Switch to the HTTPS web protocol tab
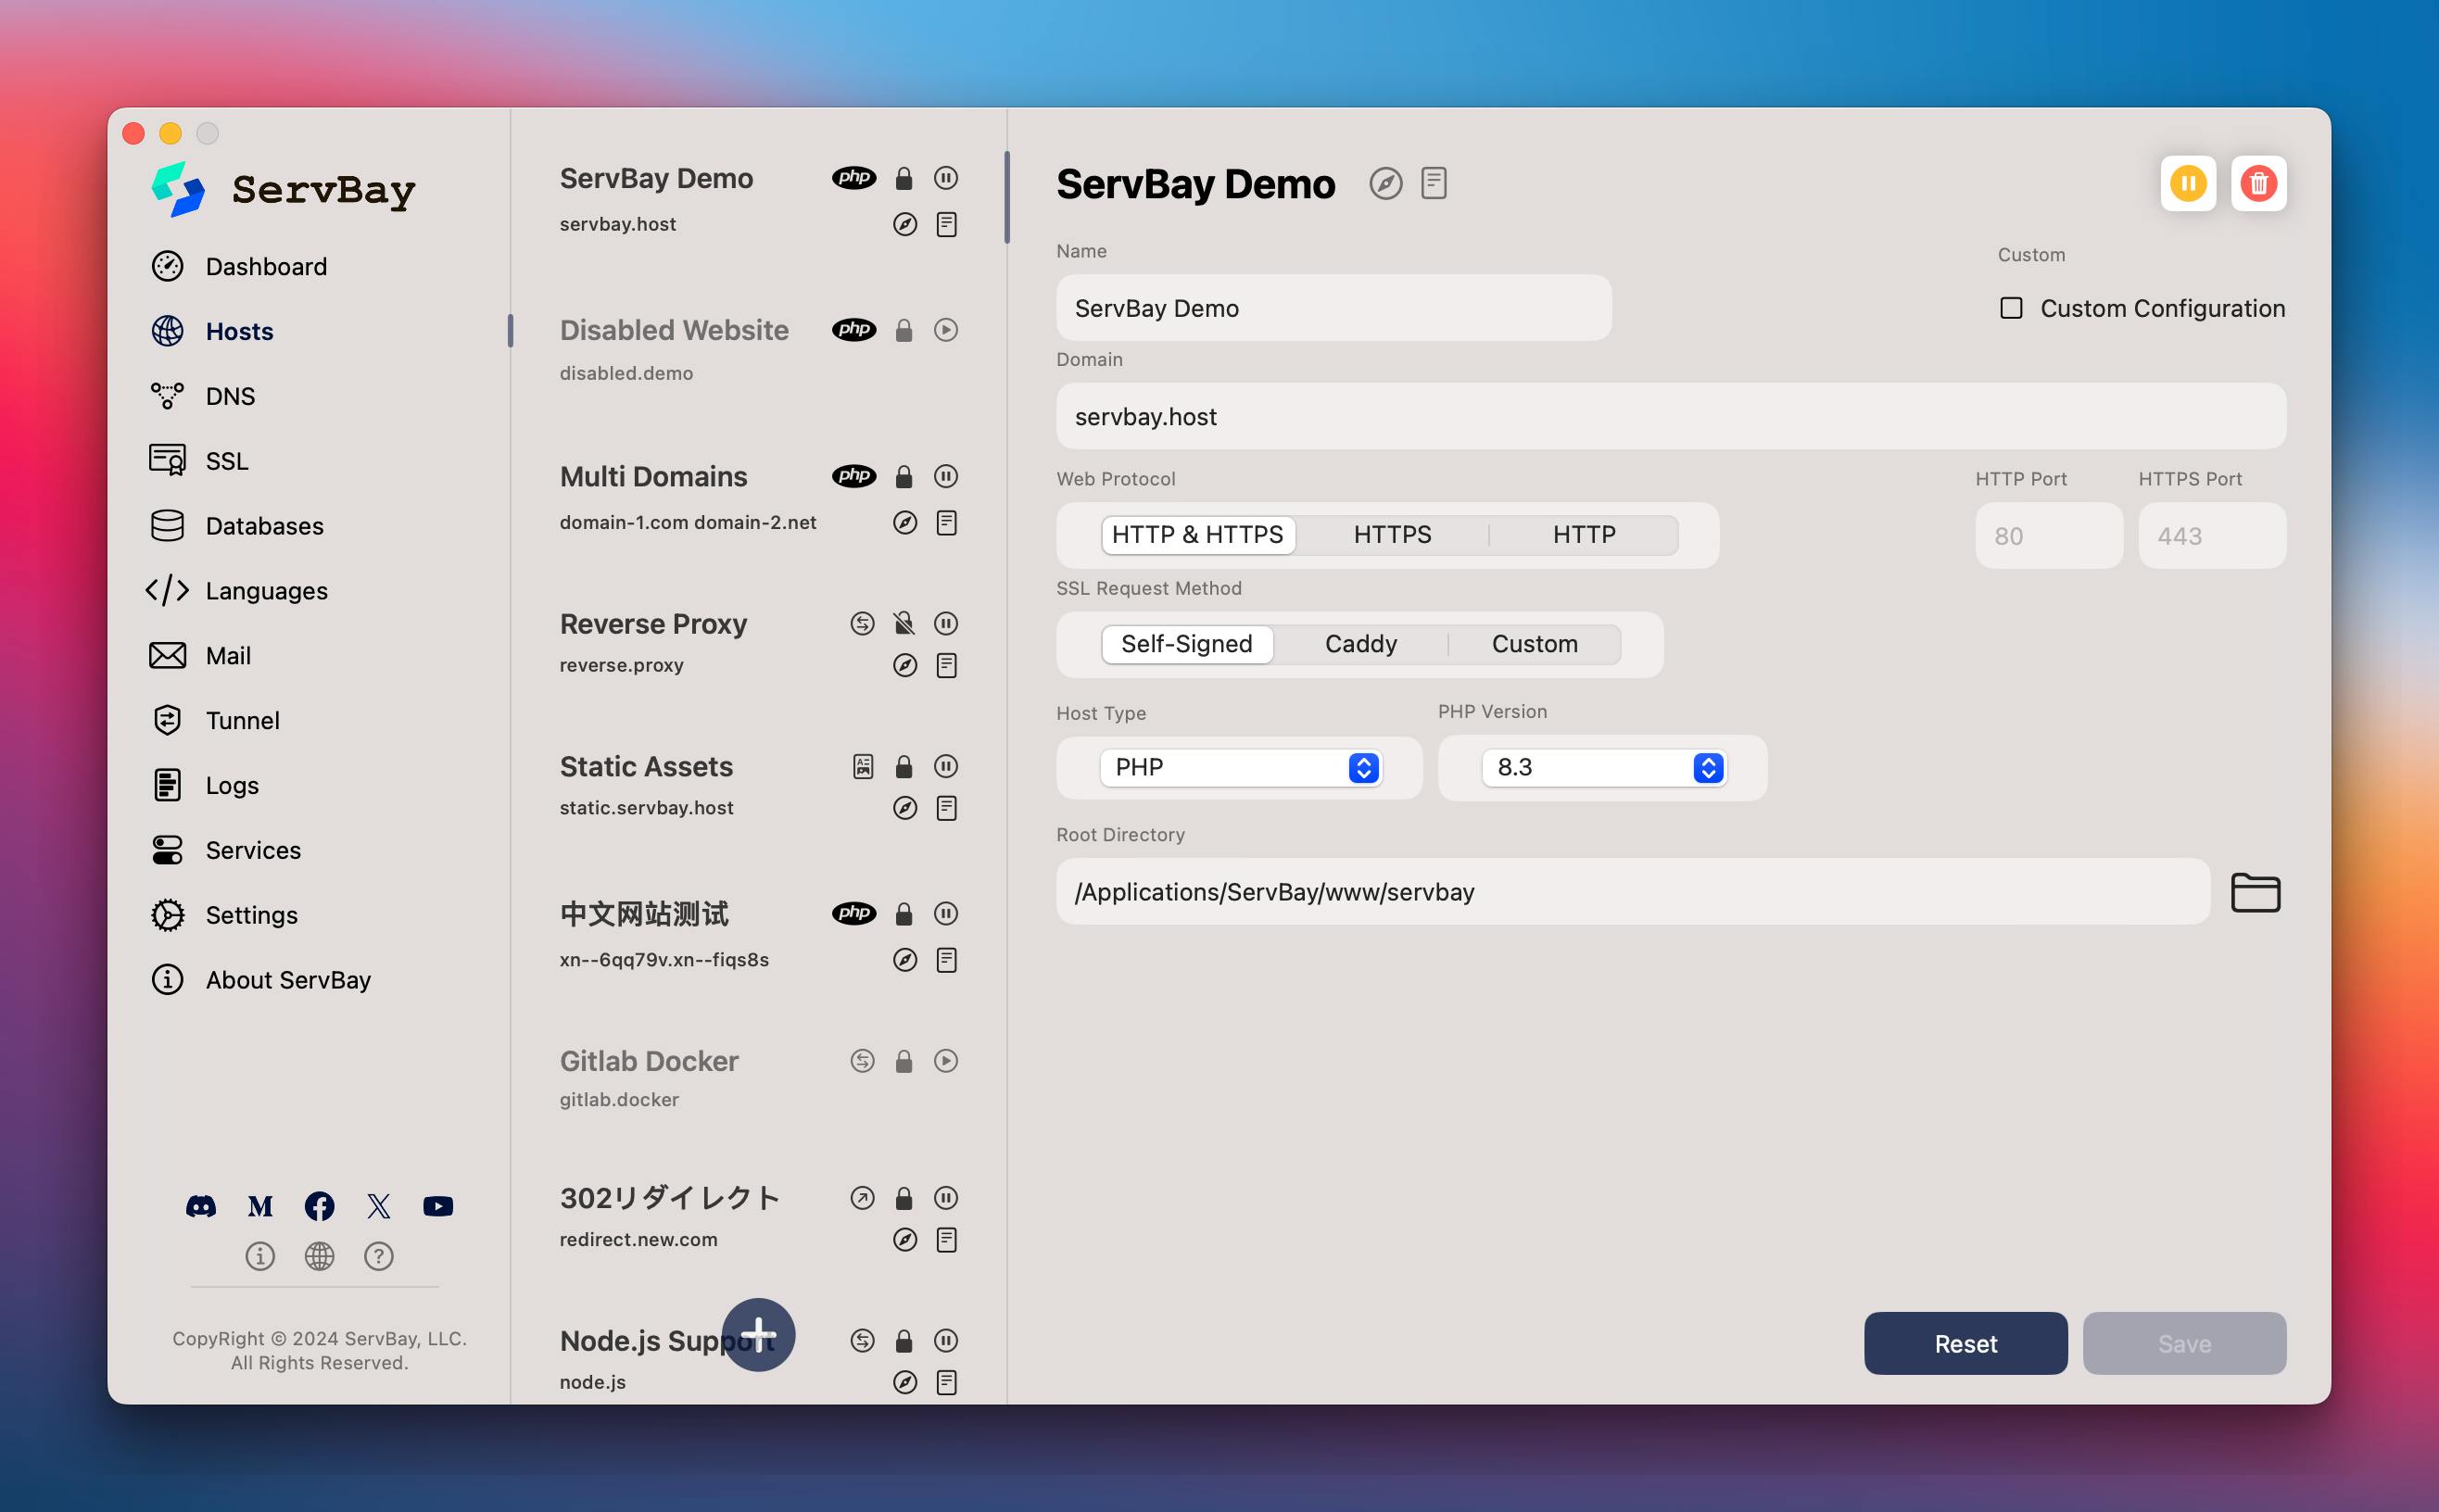This screenshot has height=1512, width=2439. pos(1392,535)
